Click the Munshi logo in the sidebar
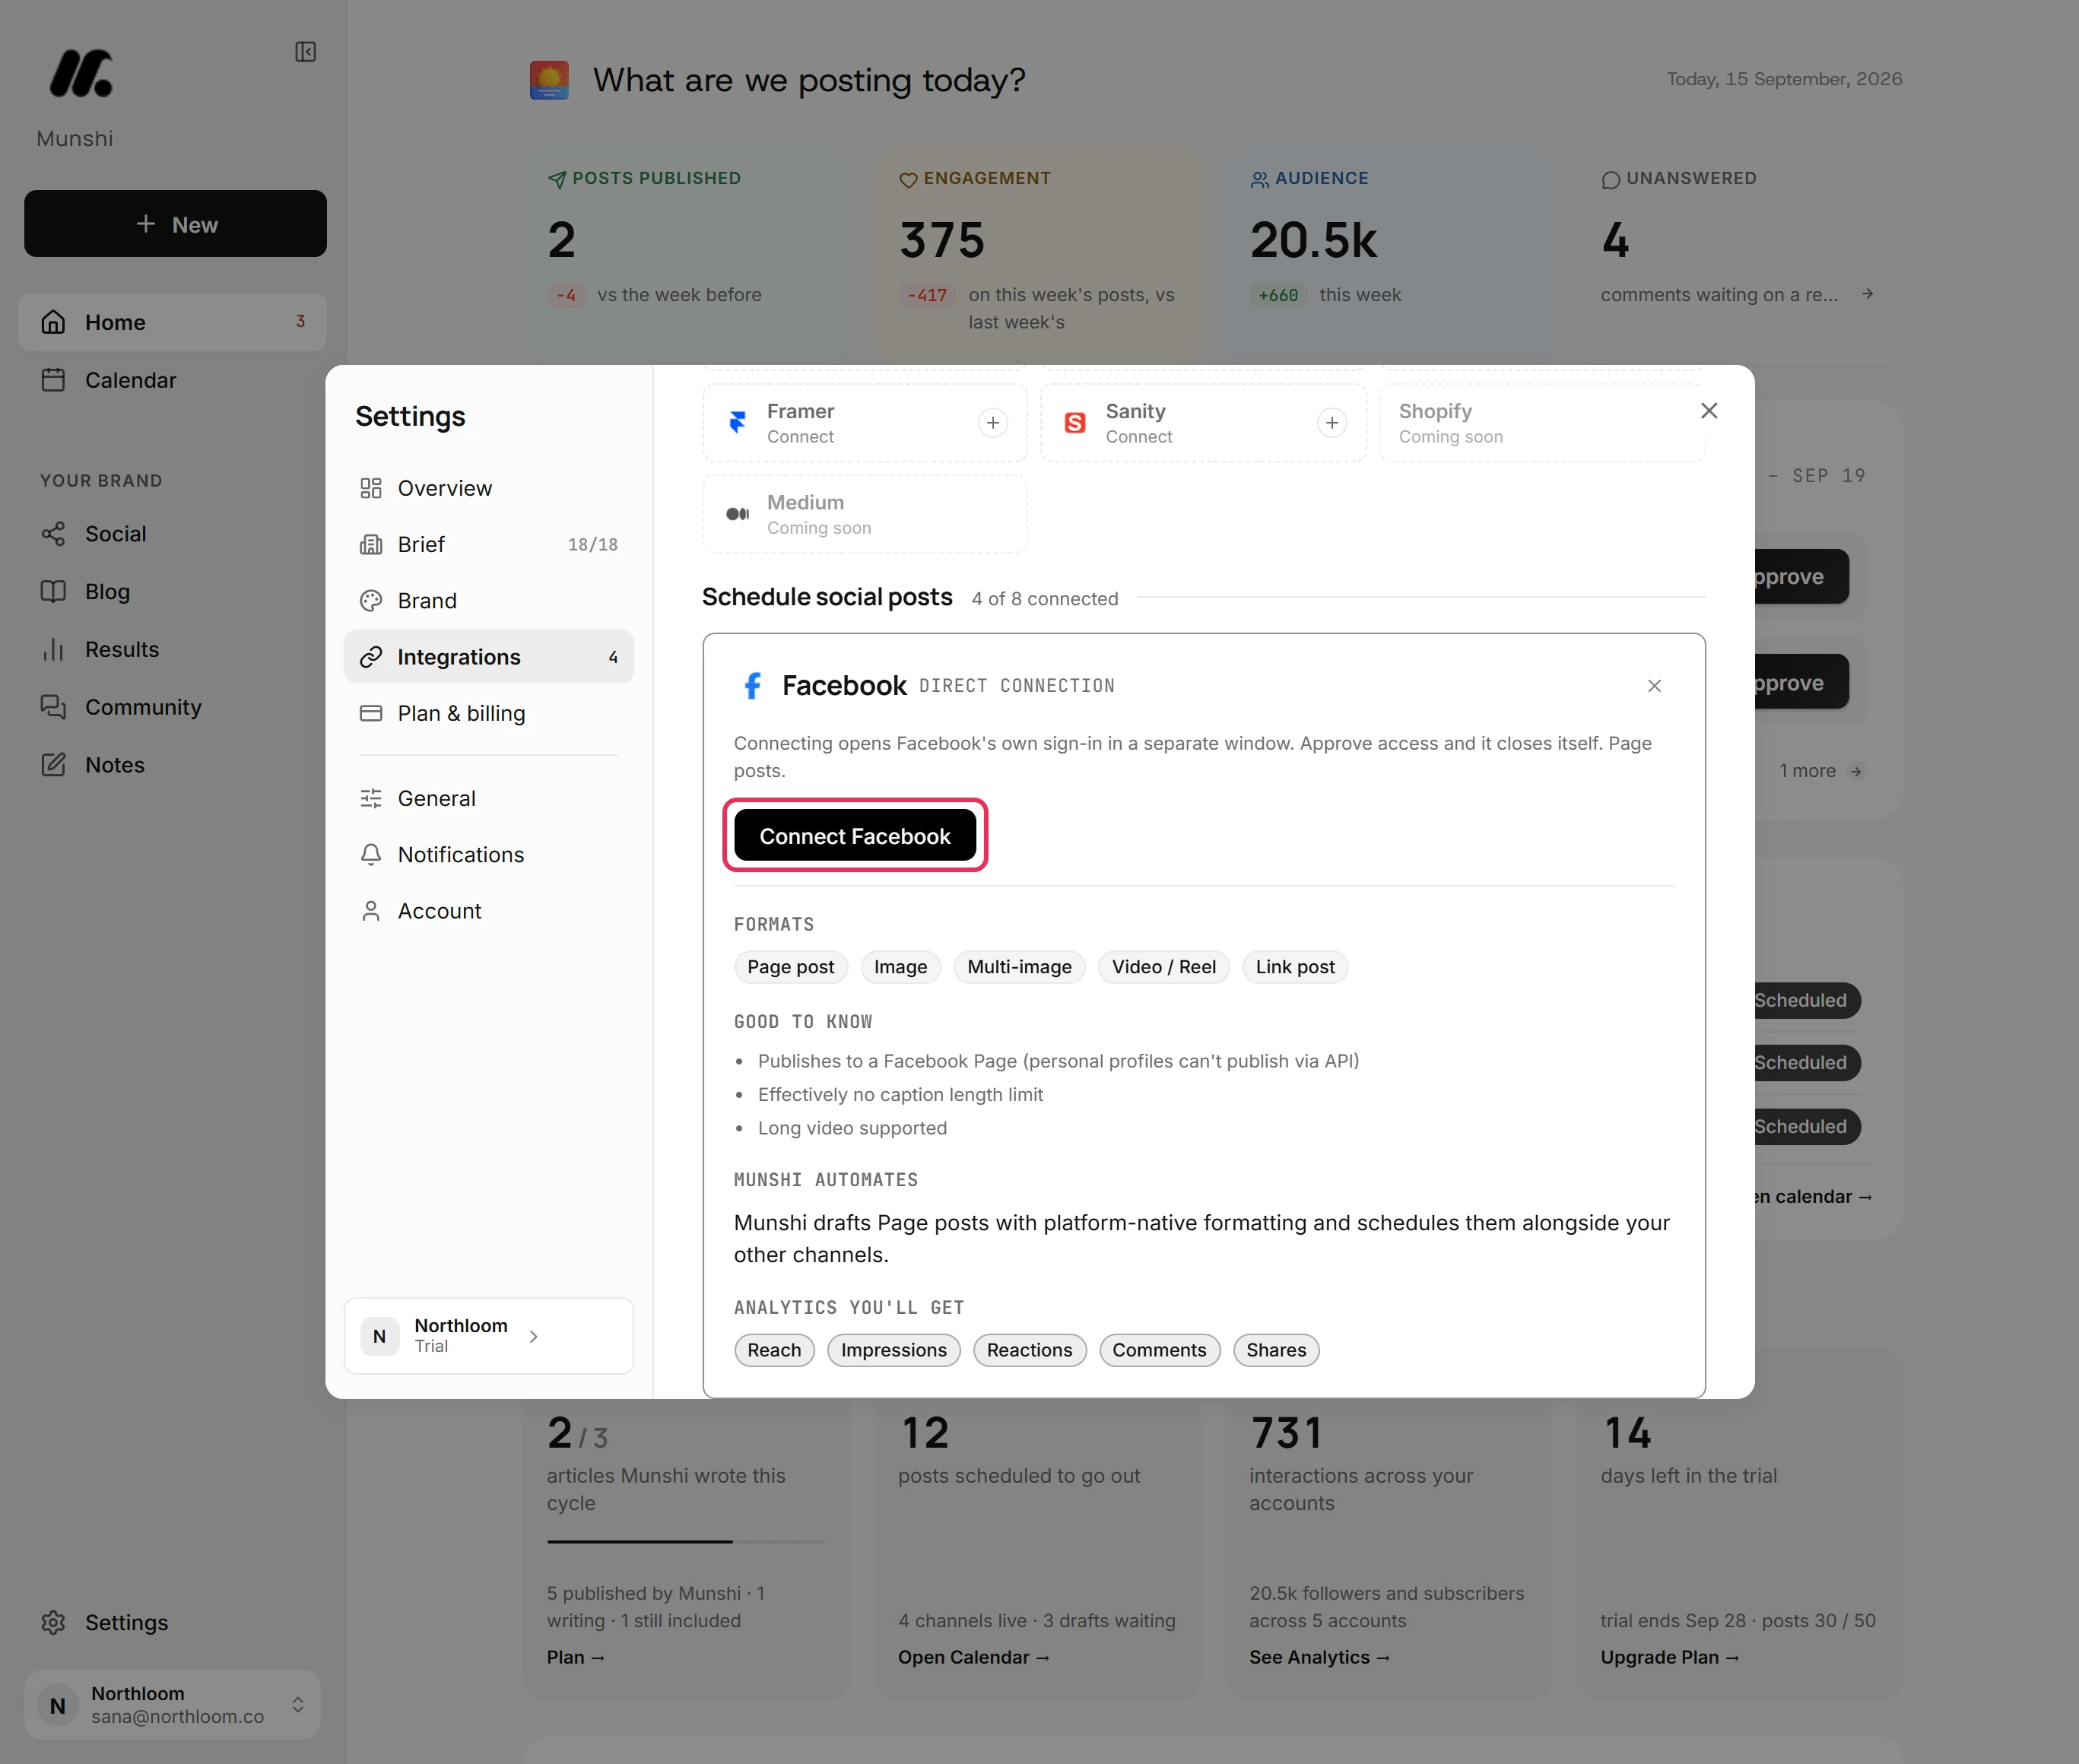The width and height of the screenshot is (2079, 1764). (81, 74)
